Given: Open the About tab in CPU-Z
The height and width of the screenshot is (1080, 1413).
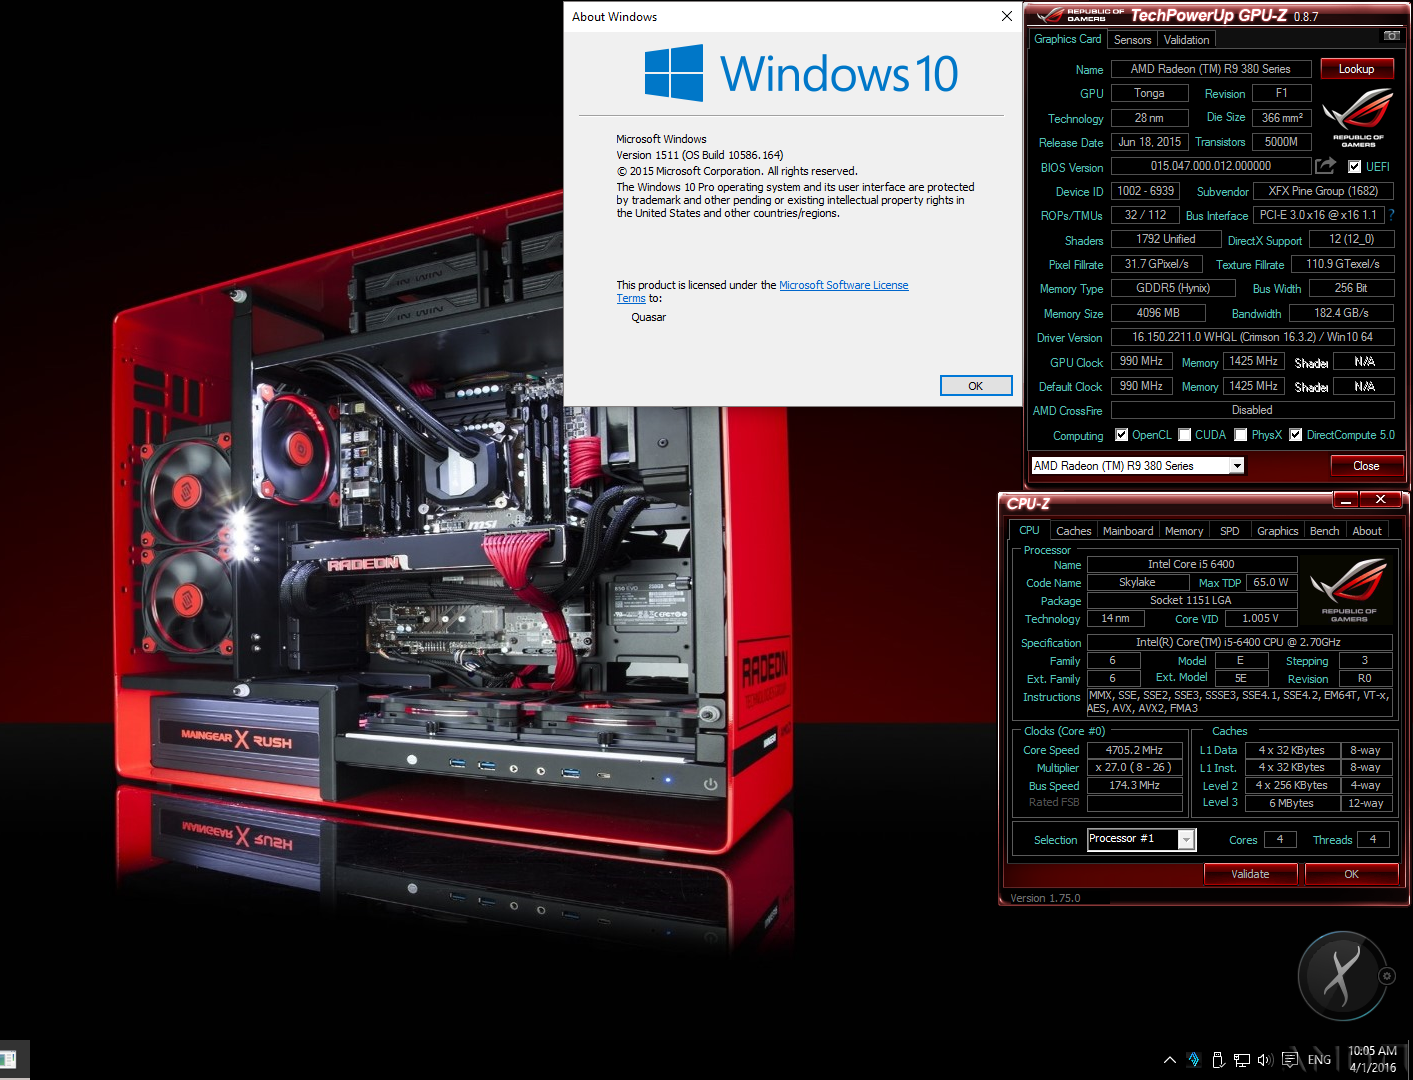Looking at the screenshot, I should [1367, 531].
